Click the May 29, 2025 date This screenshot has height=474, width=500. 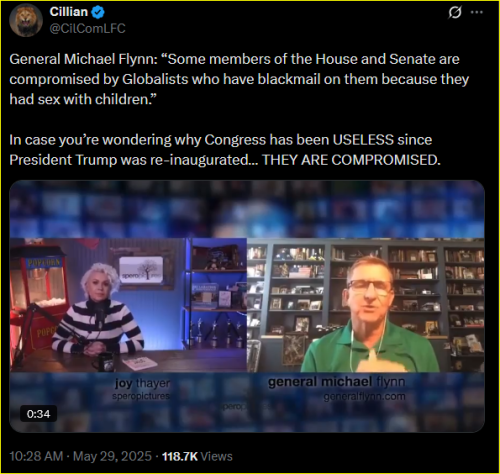point(112,456)
